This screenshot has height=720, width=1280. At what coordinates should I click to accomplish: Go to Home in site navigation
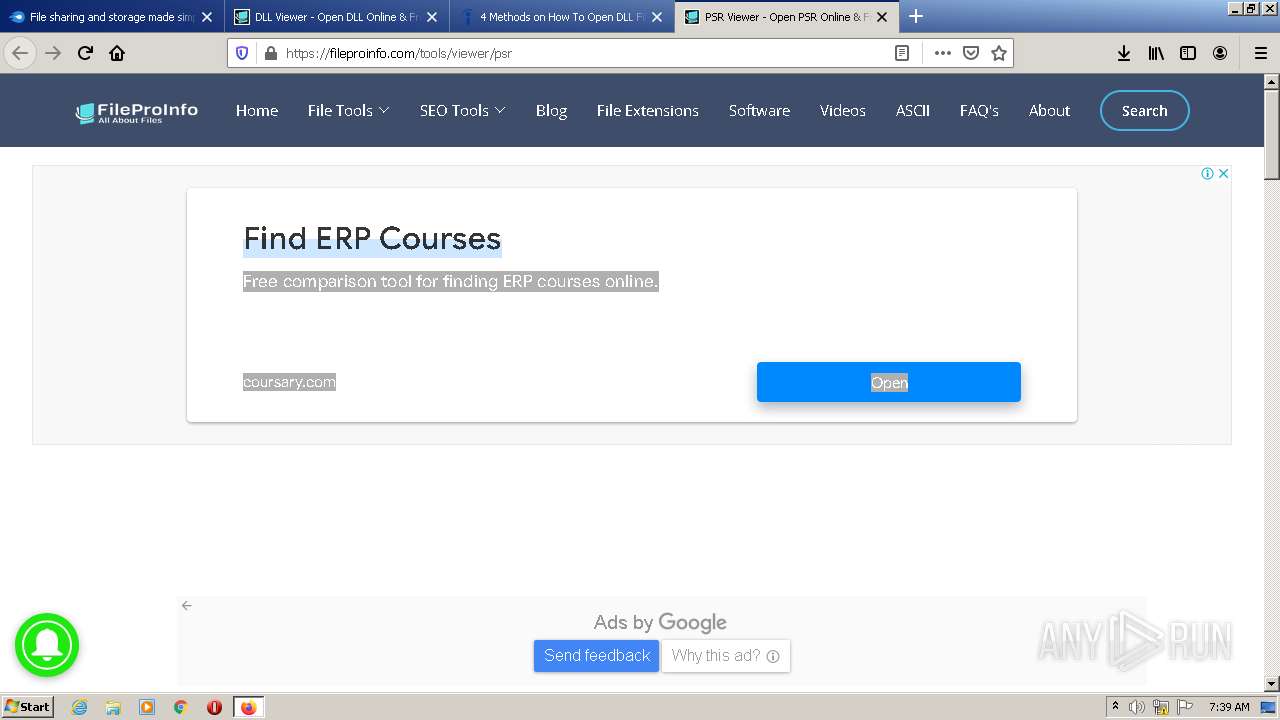(257, 111)
